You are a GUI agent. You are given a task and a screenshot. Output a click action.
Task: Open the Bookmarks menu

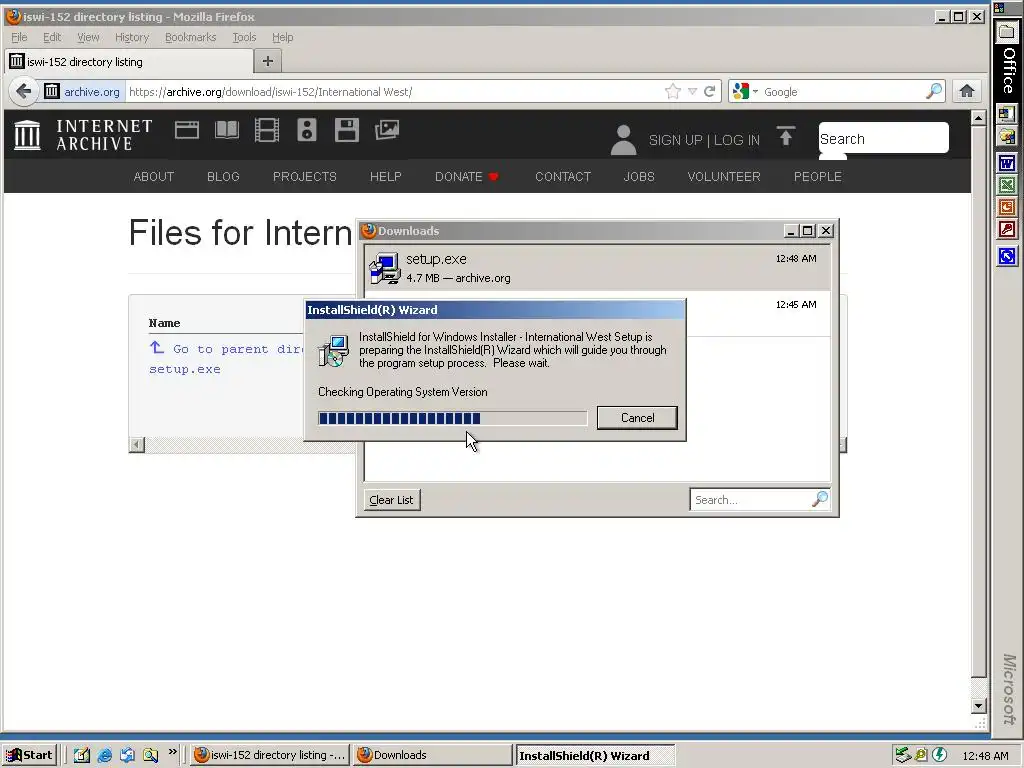(190, 37)
